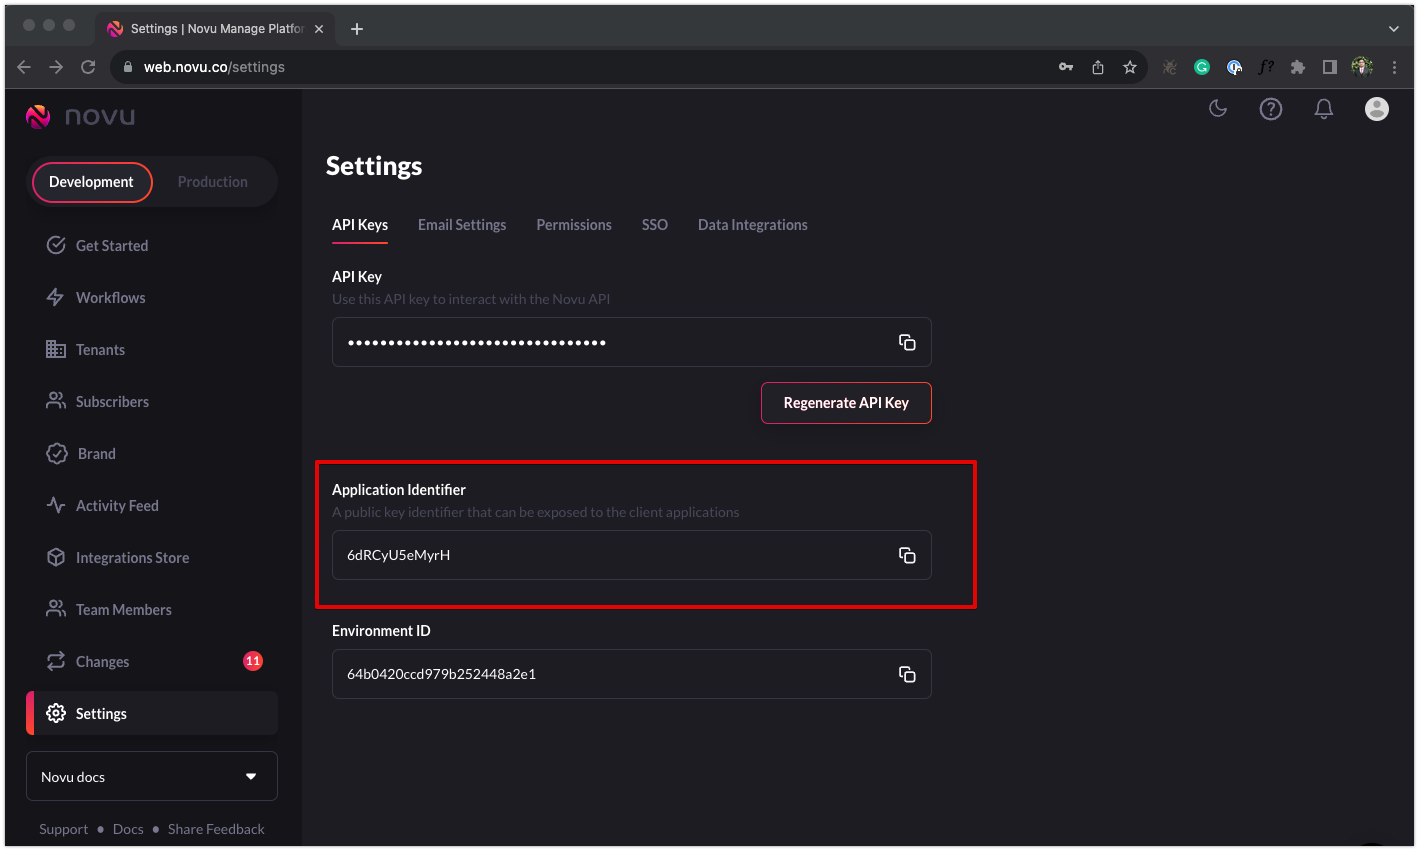
Task: Copy the Environment ID
Action: [907, 674]
